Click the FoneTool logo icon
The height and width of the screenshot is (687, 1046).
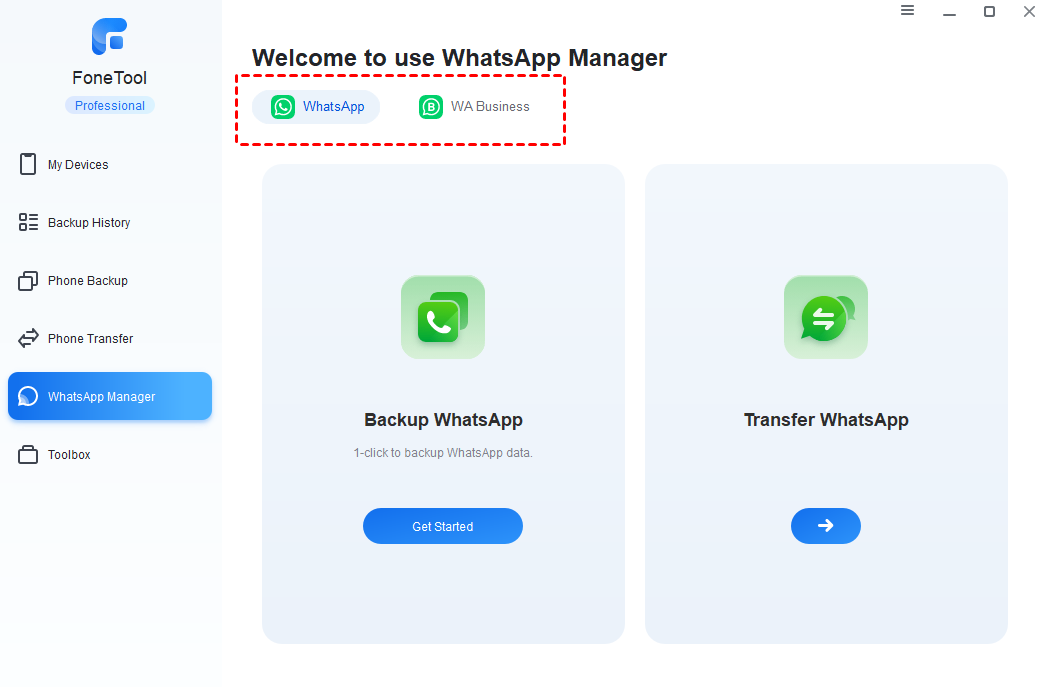(x=109, y=37)
